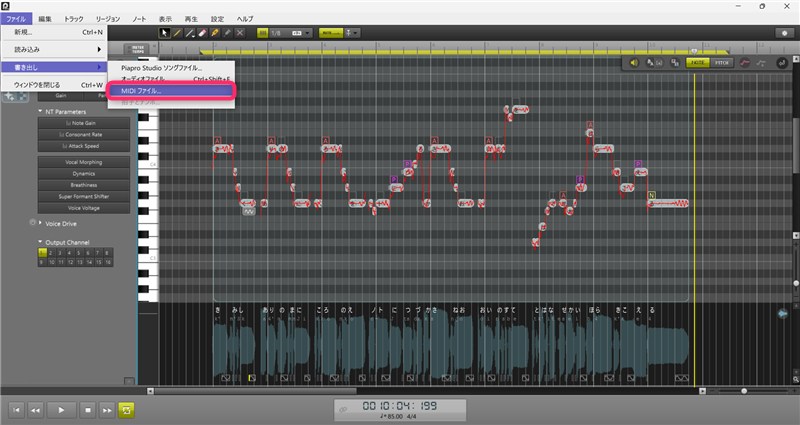Select output channel 1
800x425 pixels.
tap(42, 253)
